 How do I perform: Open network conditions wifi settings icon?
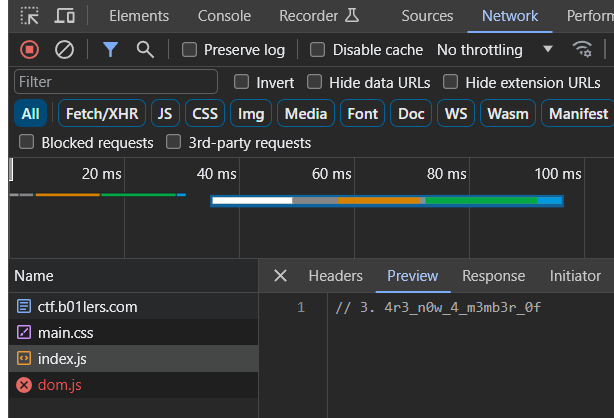pos(582,49)
